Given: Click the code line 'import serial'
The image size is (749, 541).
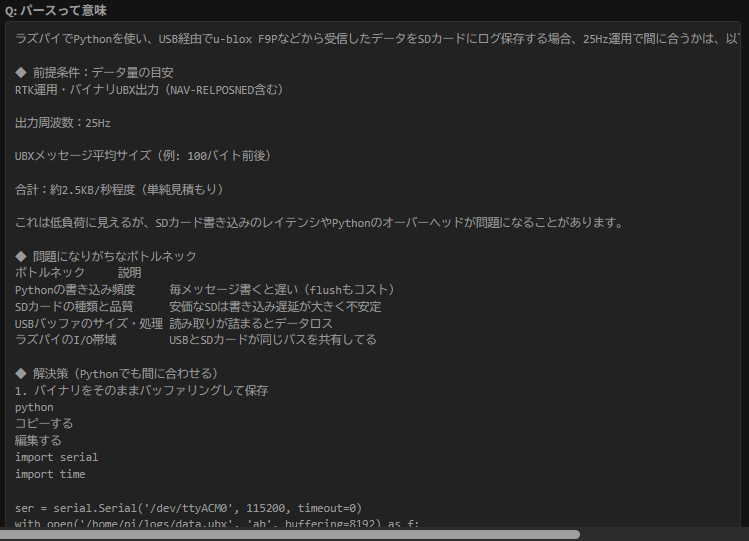Looking at the screenshot, I should (x=56, y=457).
